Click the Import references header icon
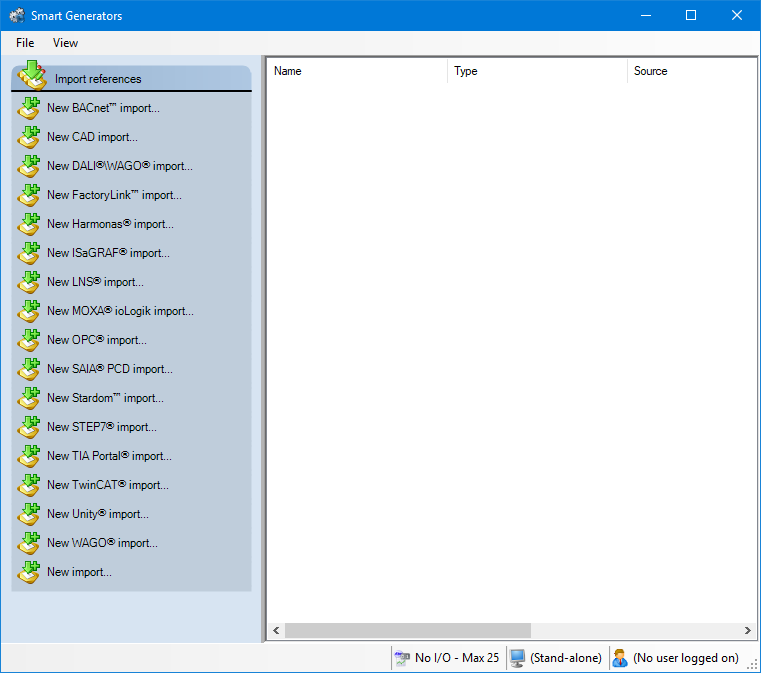 pos(32,76)
